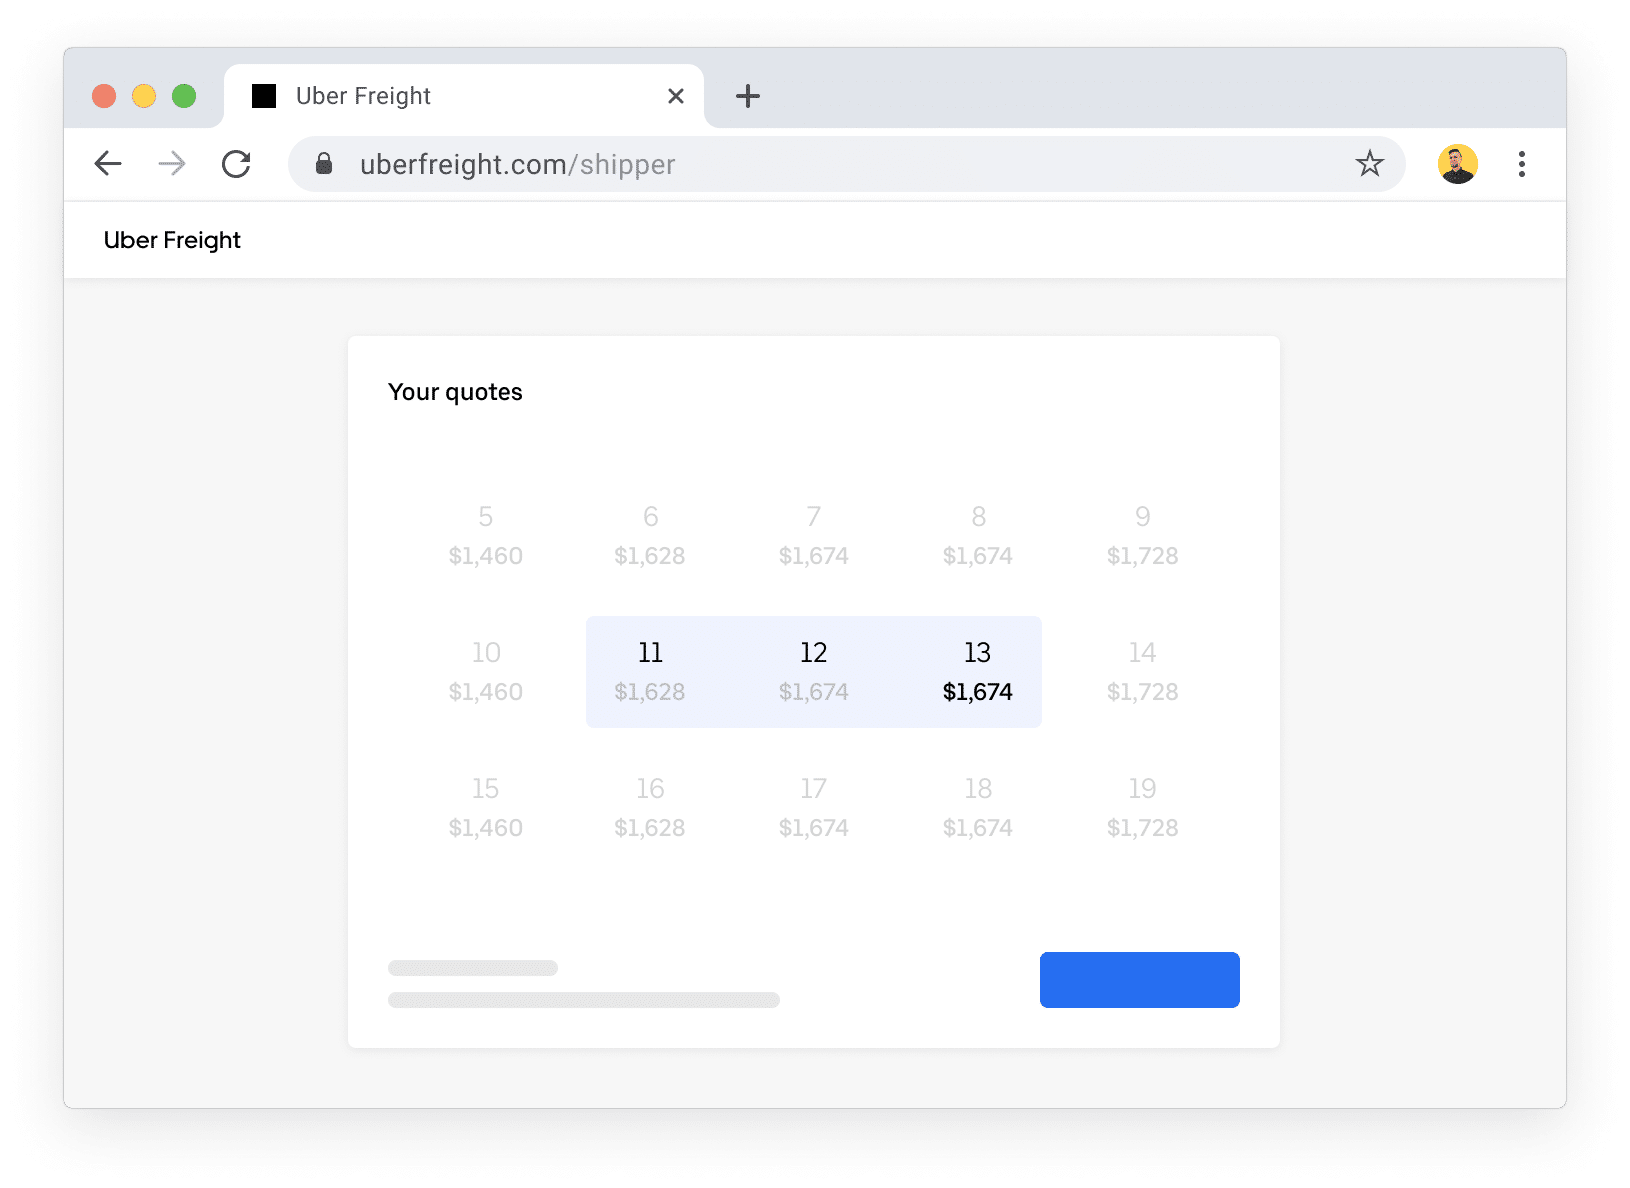Bookmark this page with the star
This screenshot has width=1630, height=1188.
coord(1369,163)
